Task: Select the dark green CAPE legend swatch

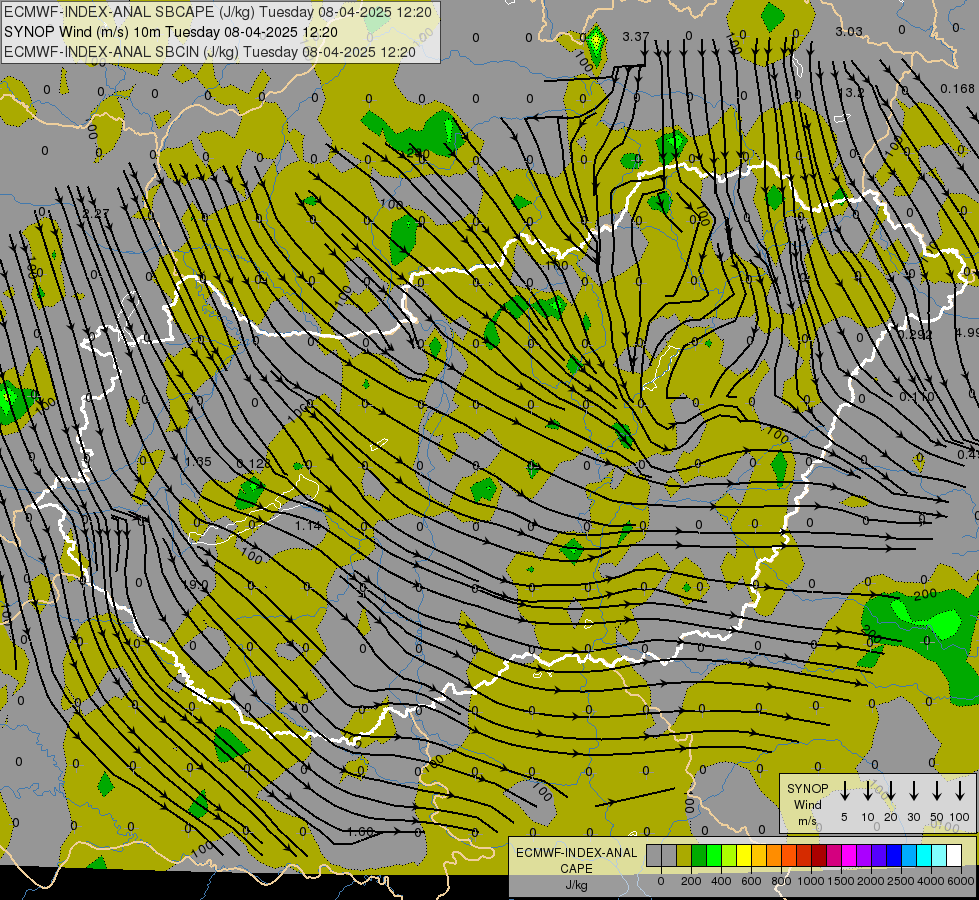Action: point(699,855)
